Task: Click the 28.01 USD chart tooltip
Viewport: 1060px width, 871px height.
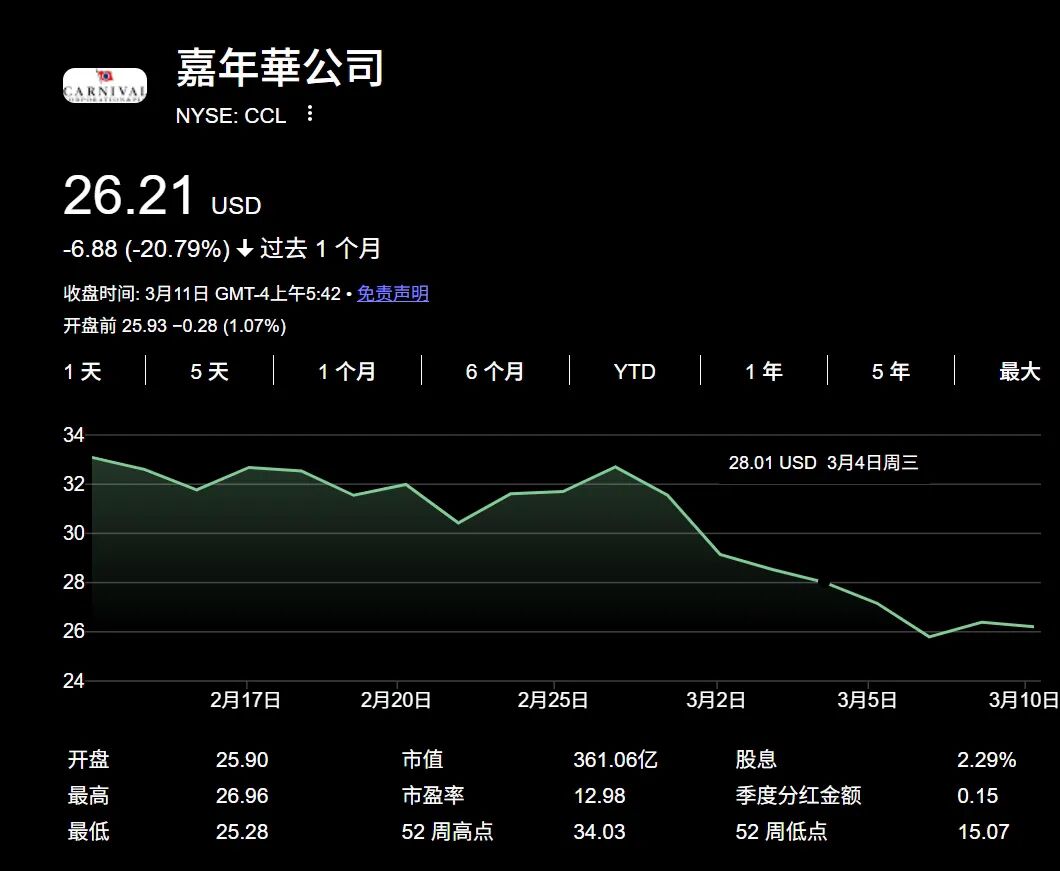Action: [x=822, y=463]
